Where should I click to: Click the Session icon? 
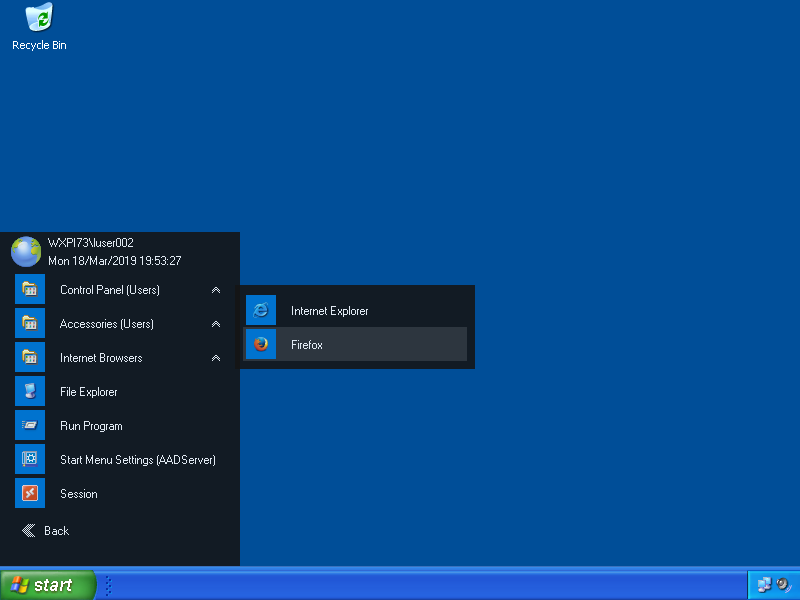[x=30, y=494]
